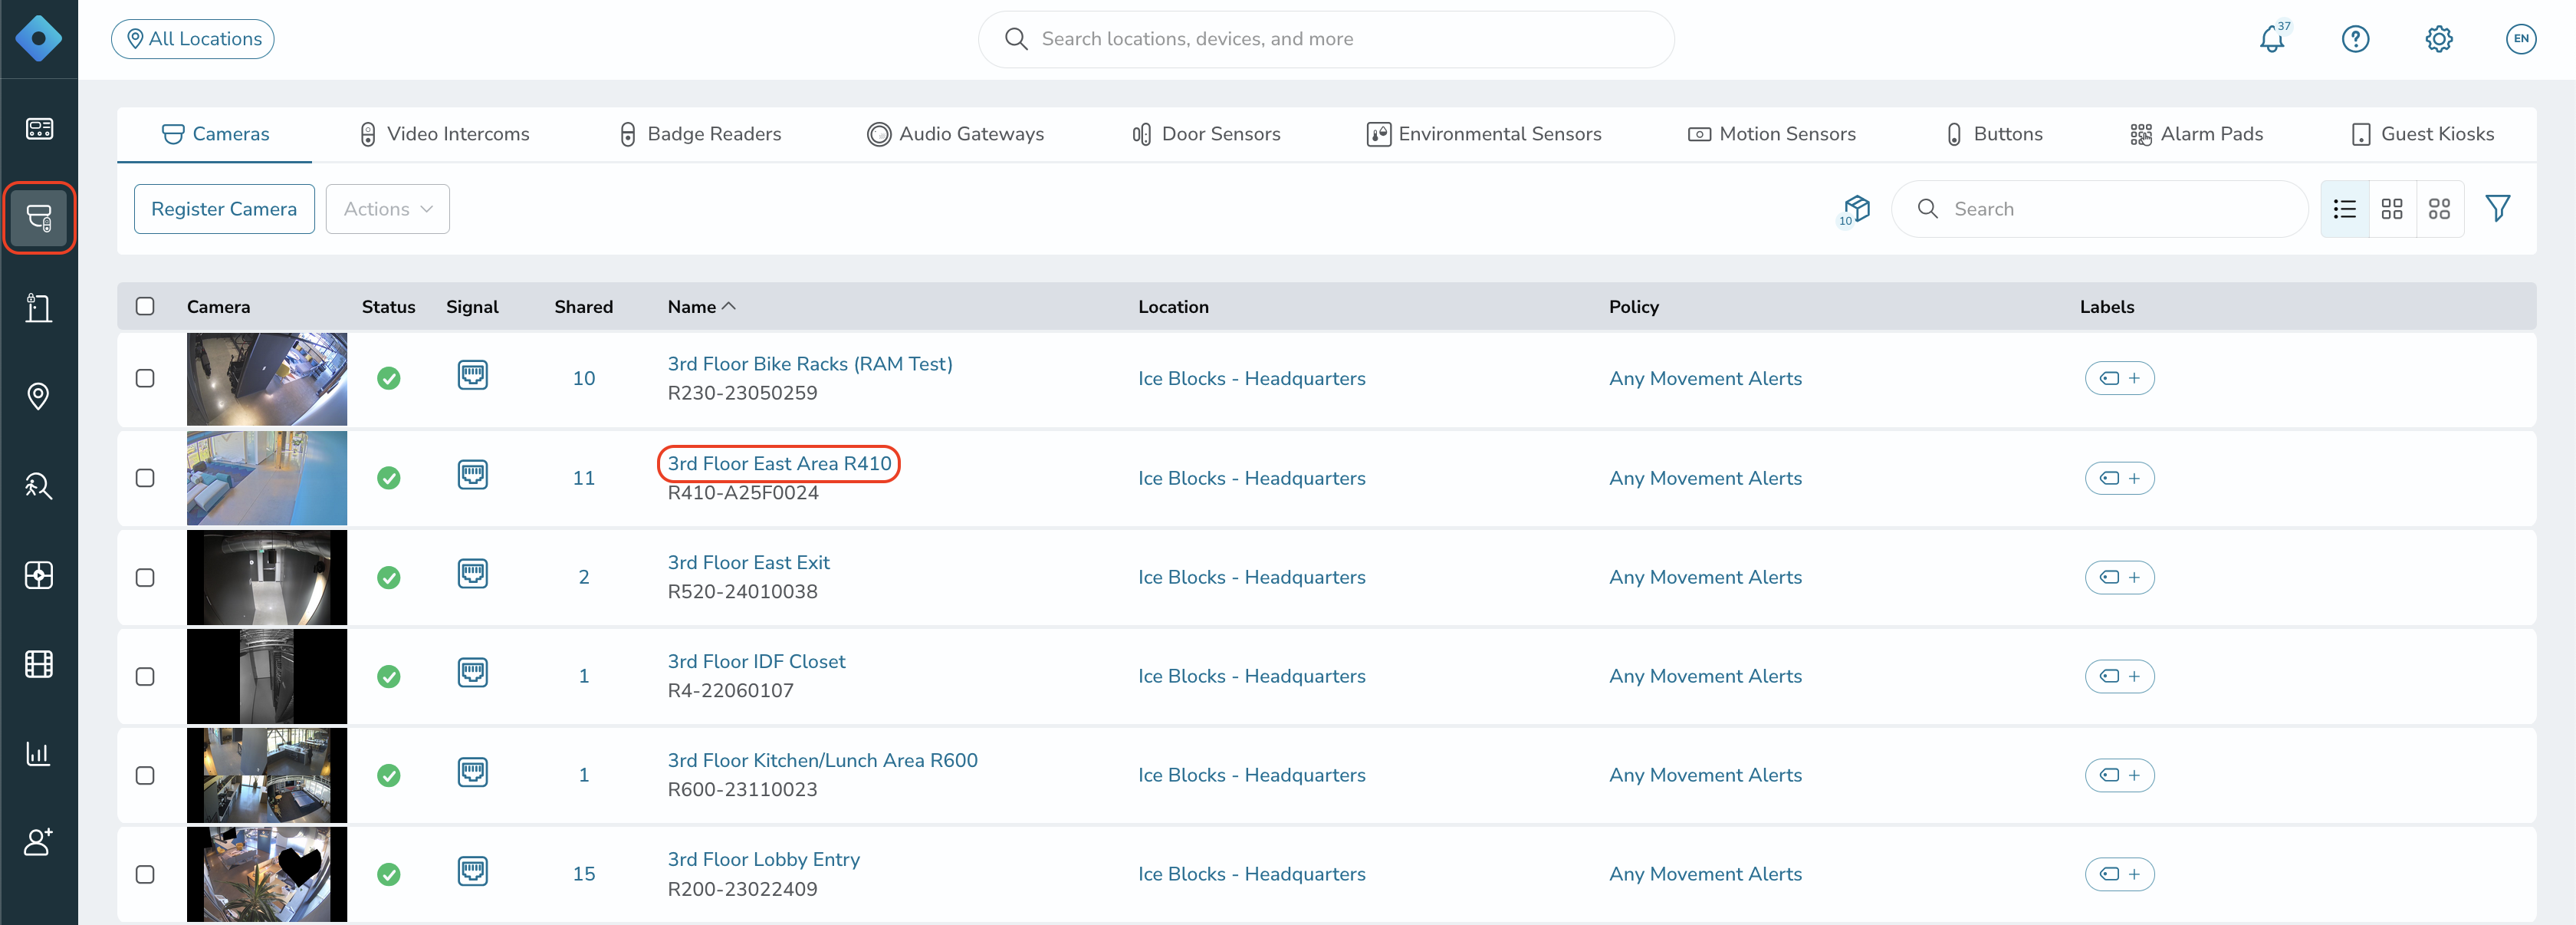Image resolution: width=2576 pixels, height=925 pixels.
Task: Open 3rd Floor Lobby Entry camera link
Action: (763, 860)
